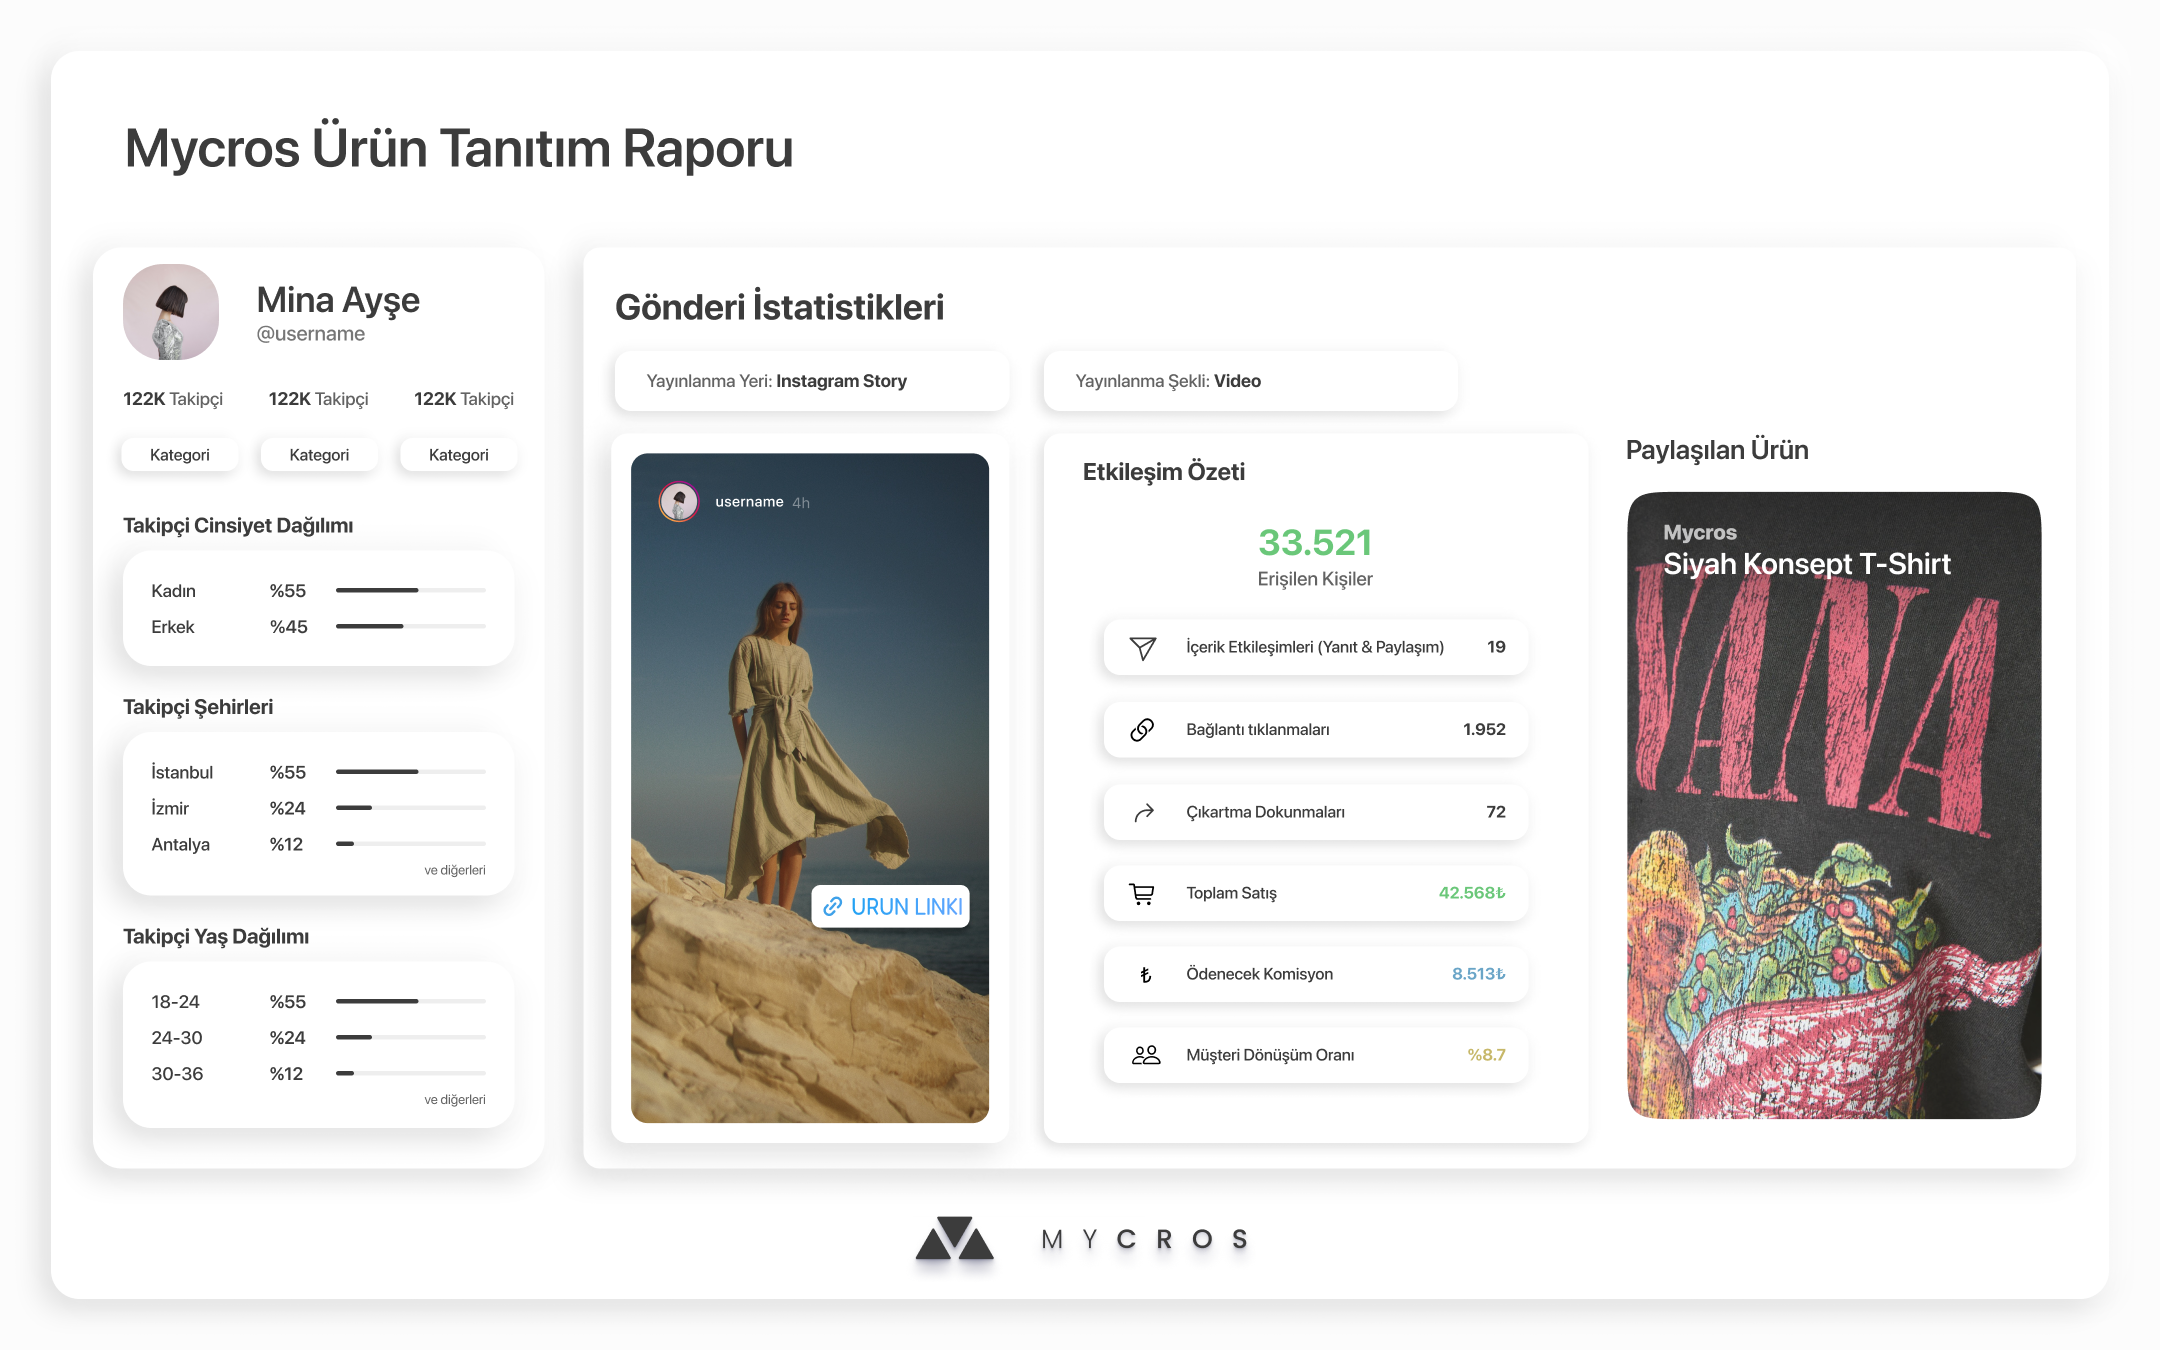Open the URUN LINKI story link
This screenshot has height=1351, width=2161.
tap(891, 907)
